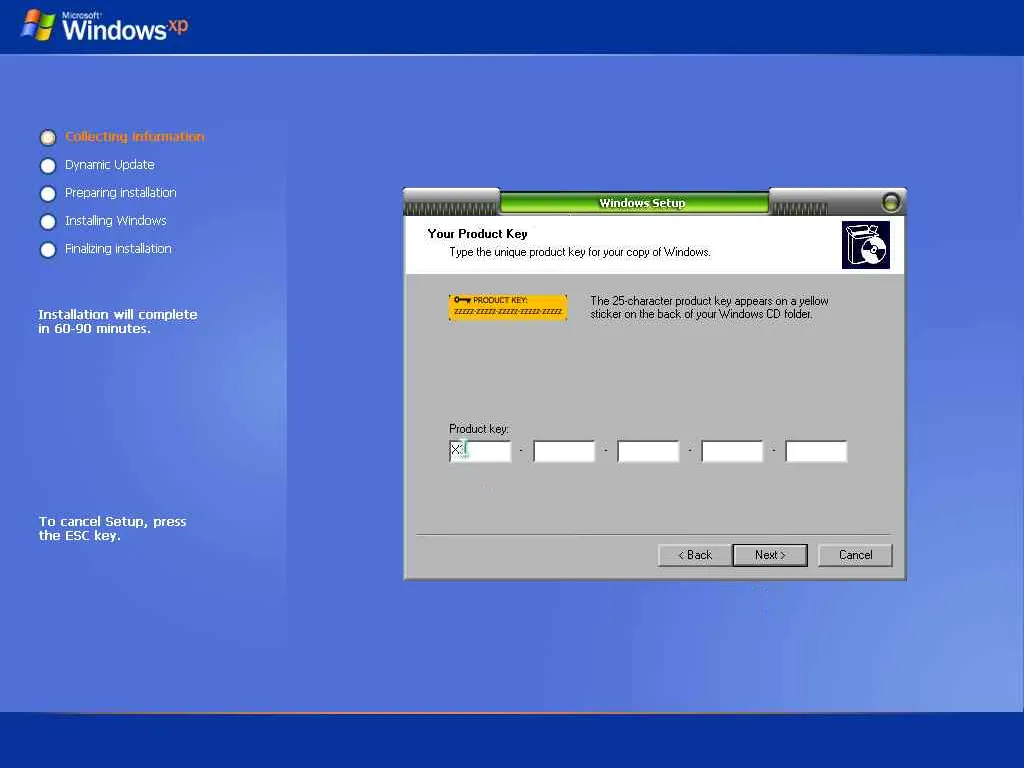The height and width of the screenshot is (768, 1024).
Task: Click the '25-character product key' description text
Action: [709, 308]
